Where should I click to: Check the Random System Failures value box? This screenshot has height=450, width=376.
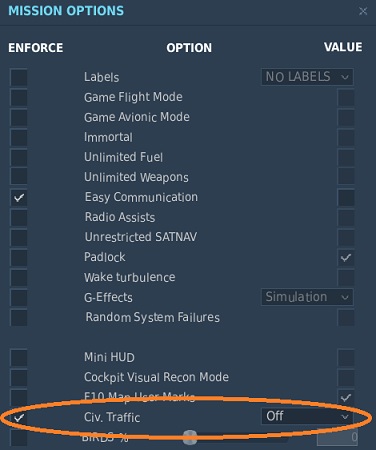(346, 317)
